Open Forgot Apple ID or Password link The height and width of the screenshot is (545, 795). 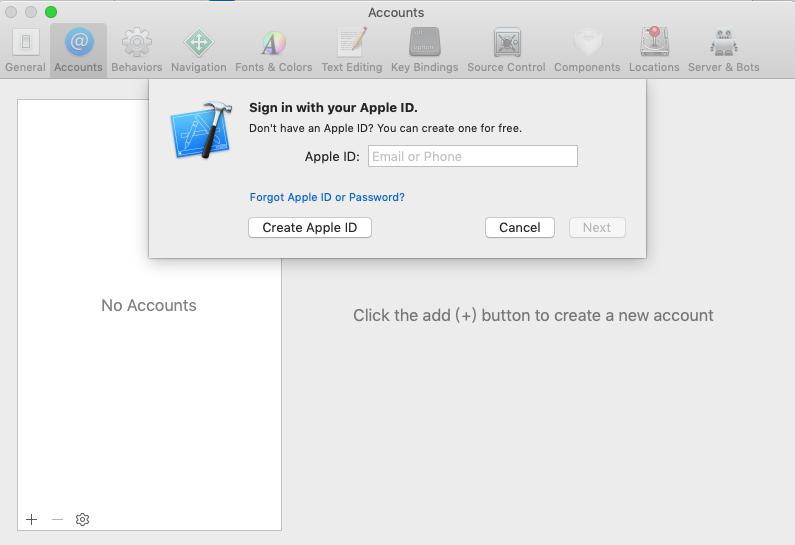tap(327, 197)
